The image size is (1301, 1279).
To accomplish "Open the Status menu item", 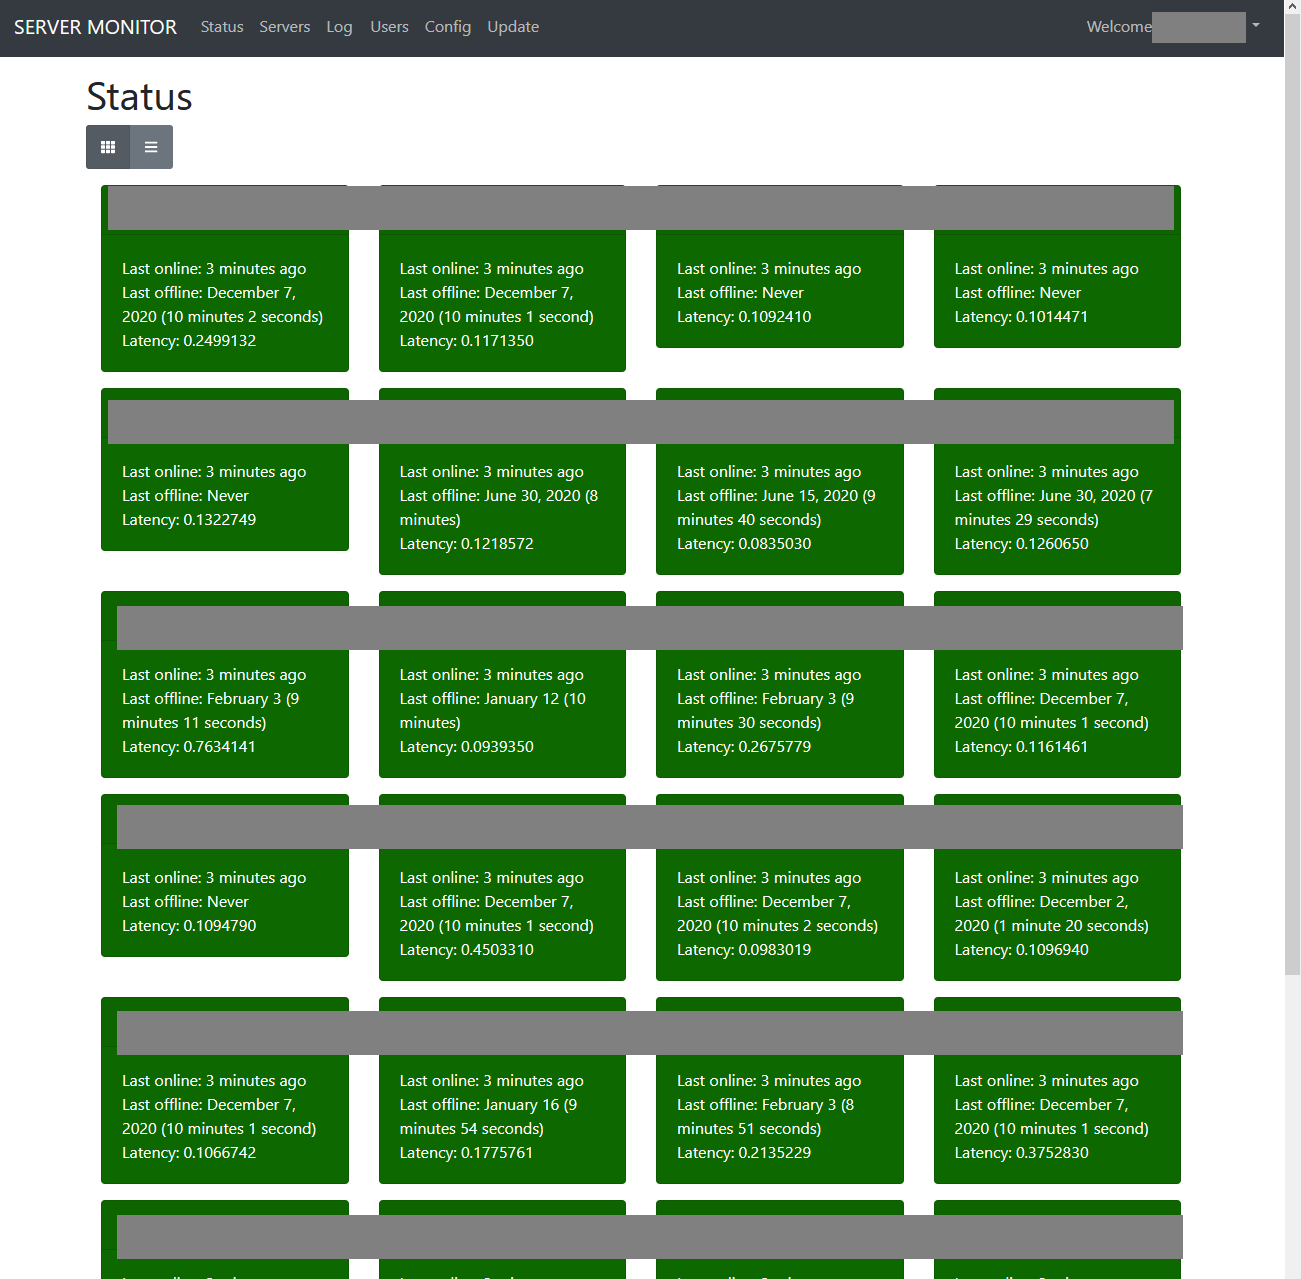I will (x=222, y=27).
